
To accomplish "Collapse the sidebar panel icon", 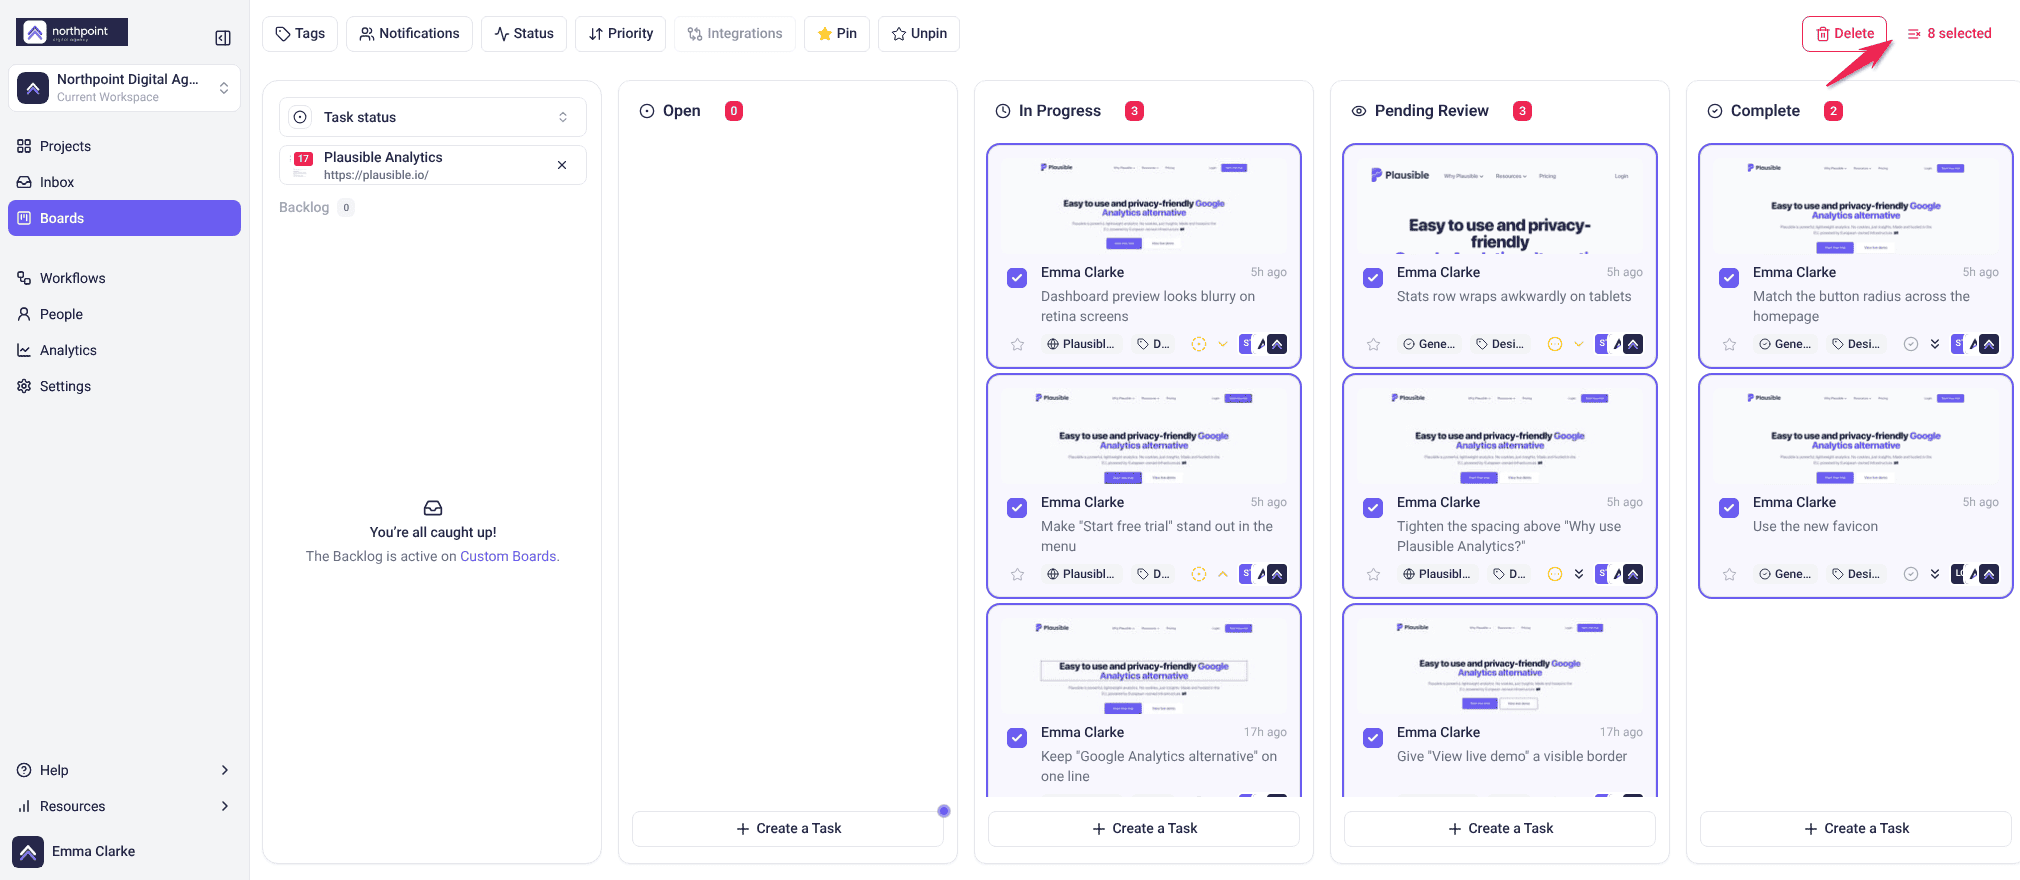I will coord(223,38).
